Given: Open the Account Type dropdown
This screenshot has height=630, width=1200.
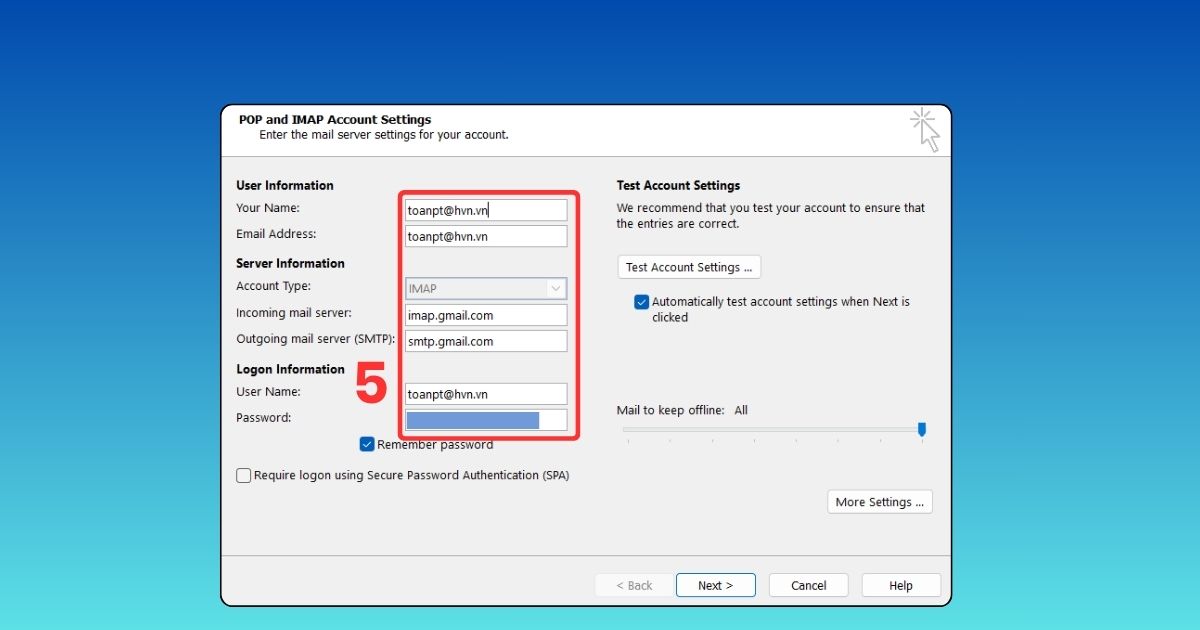Looking at the screenshot, I should tap(485, 288).
